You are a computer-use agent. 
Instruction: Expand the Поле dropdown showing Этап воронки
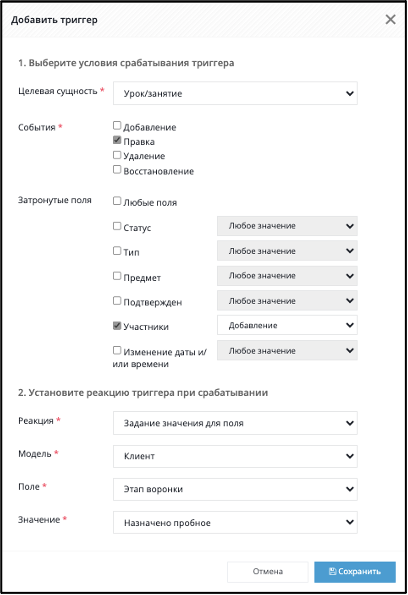[x=235, y=489]
